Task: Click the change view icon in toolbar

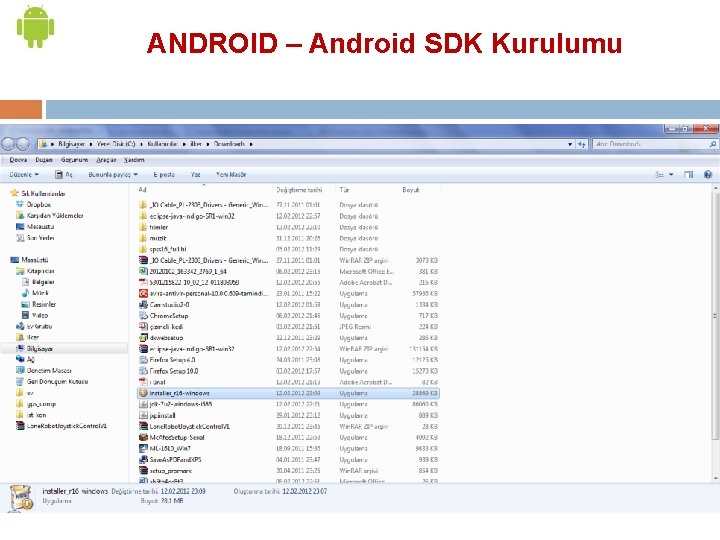Action: tap(659, 174)
